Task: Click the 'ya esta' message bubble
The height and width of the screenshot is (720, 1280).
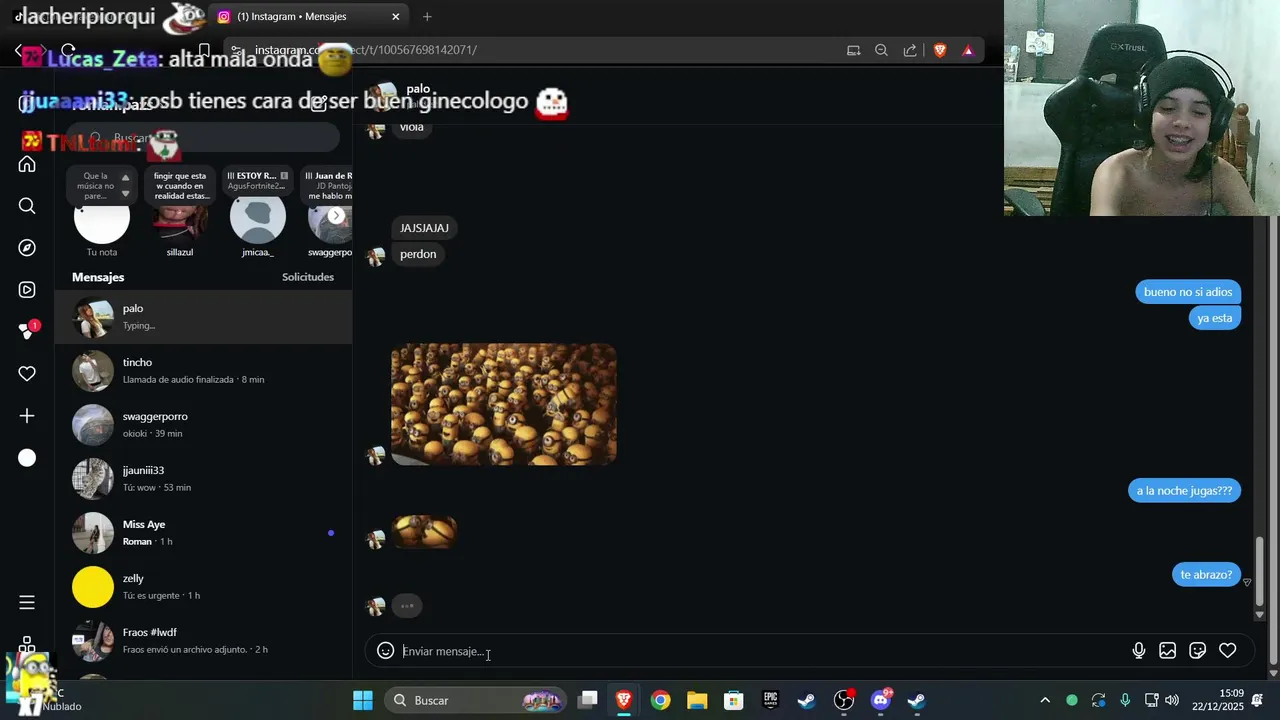Action: coord(1214,318)
